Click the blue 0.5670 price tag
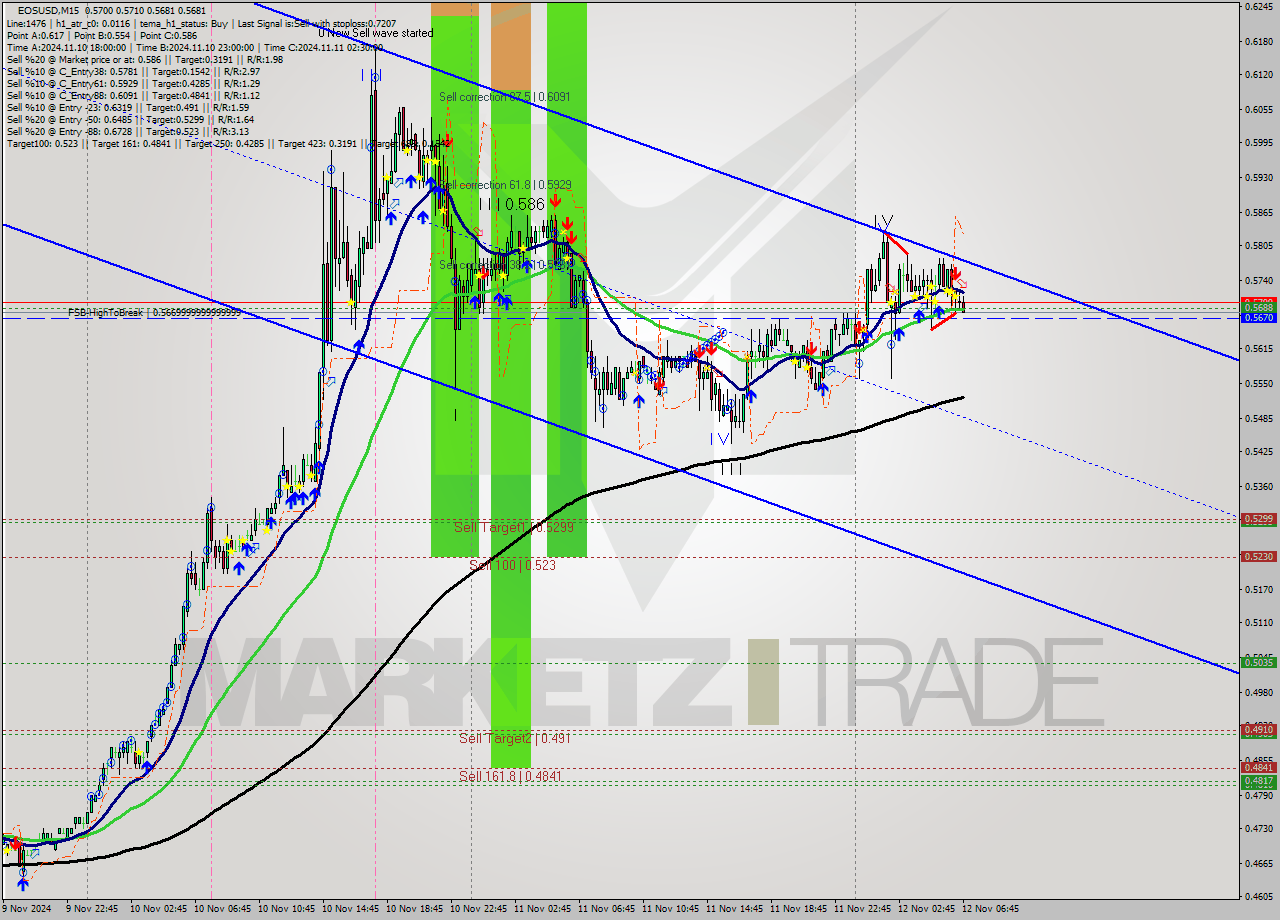 (1257, 317)
